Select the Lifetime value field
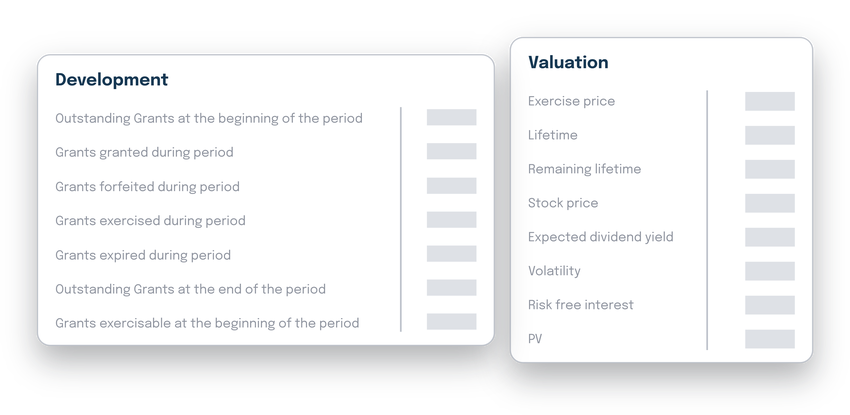 coord(769,135)
